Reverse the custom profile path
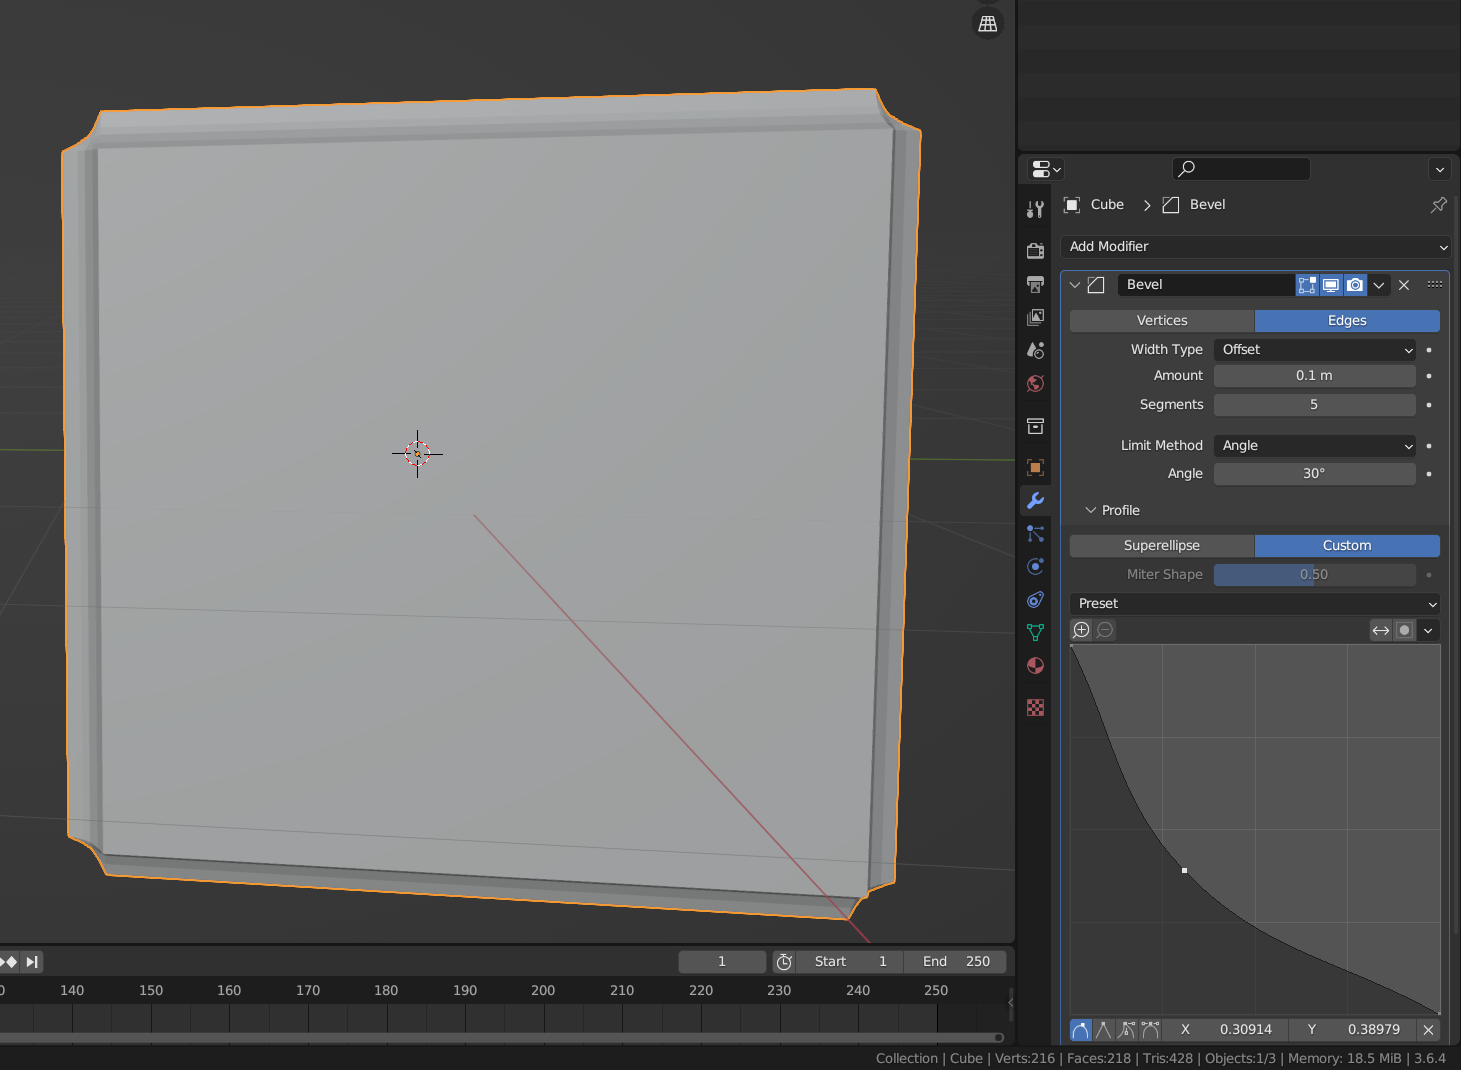1461x1070 pixels. [1380, 630]
